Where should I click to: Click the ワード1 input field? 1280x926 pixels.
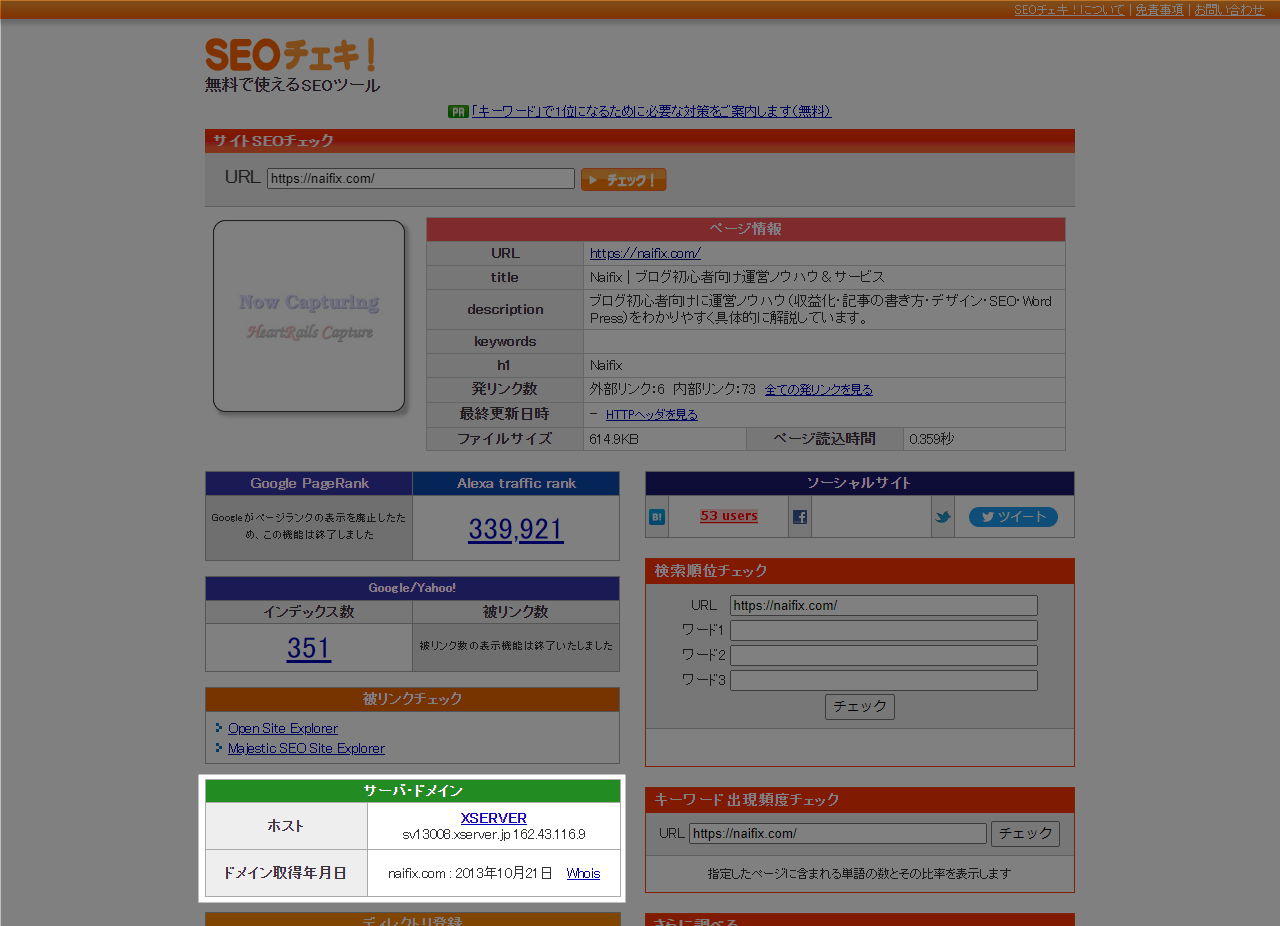pyautogui.click(x=884, y=631)
